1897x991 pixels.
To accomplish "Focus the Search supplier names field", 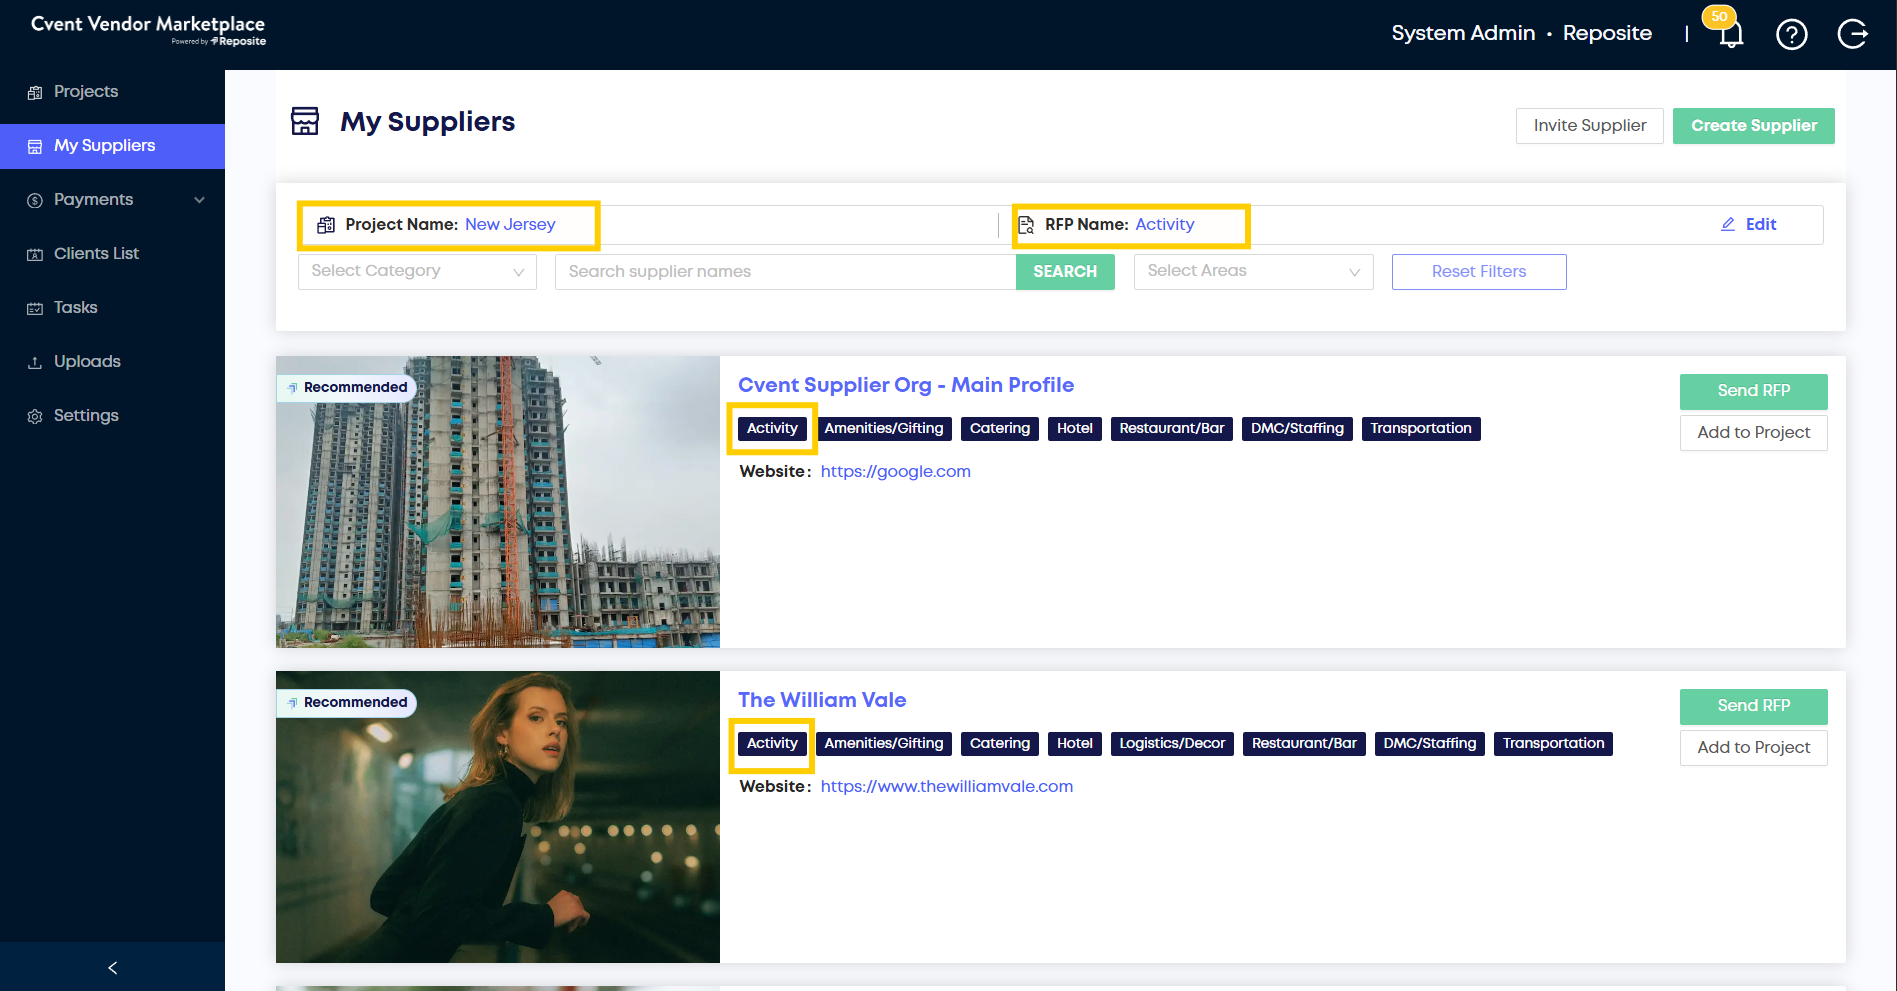I will tap(786, 272).
